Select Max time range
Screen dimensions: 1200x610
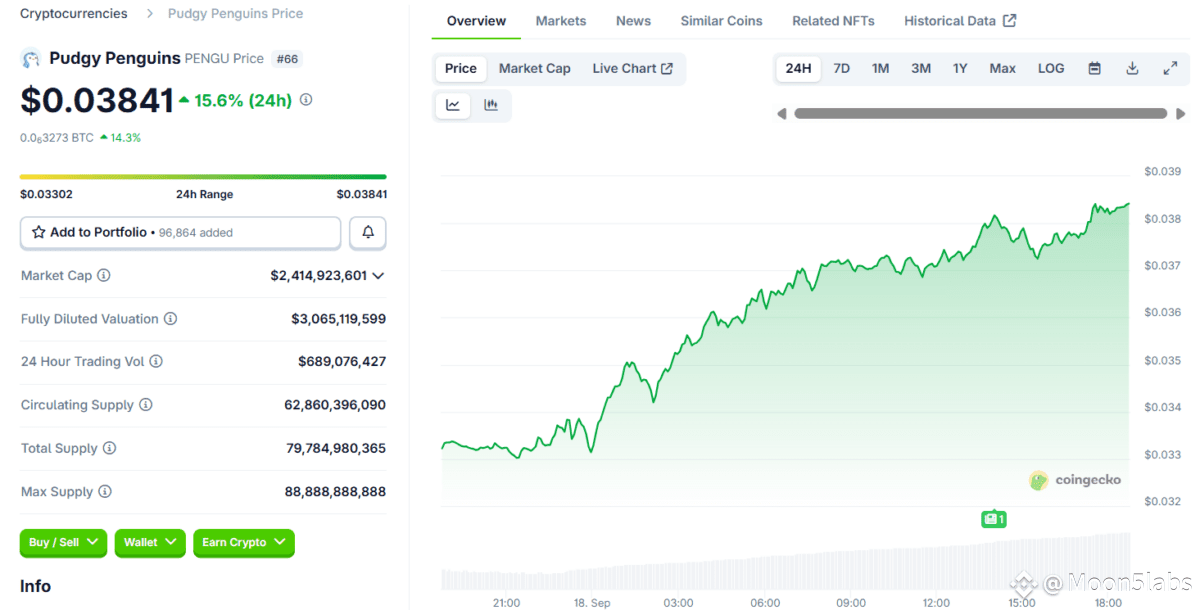(x=1003, y=69)
